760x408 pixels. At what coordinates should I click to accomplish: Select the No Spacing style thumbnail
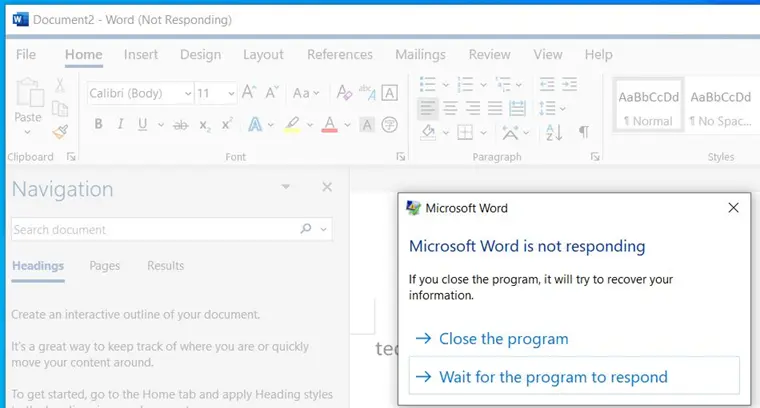tap(721, 105)
